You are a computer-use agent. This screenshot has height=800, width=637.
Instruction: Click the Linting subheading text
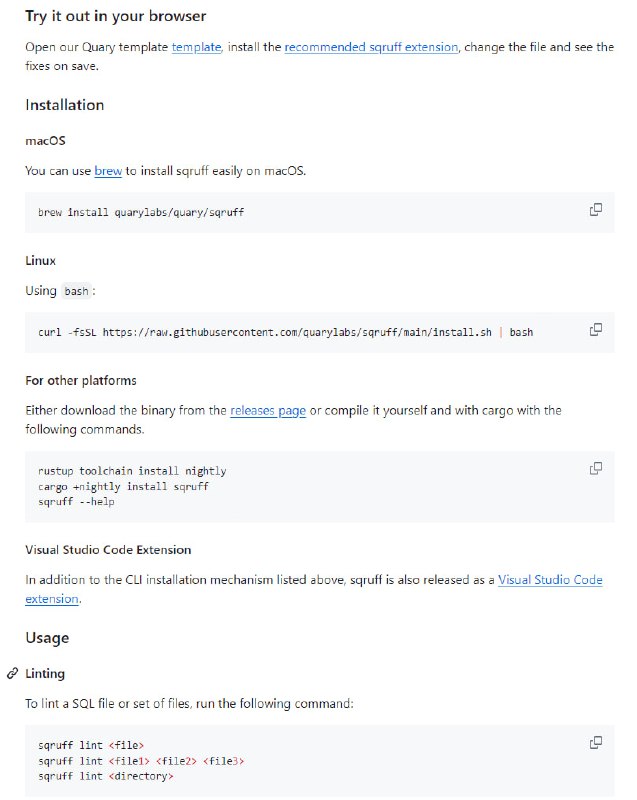coord(45,673)
